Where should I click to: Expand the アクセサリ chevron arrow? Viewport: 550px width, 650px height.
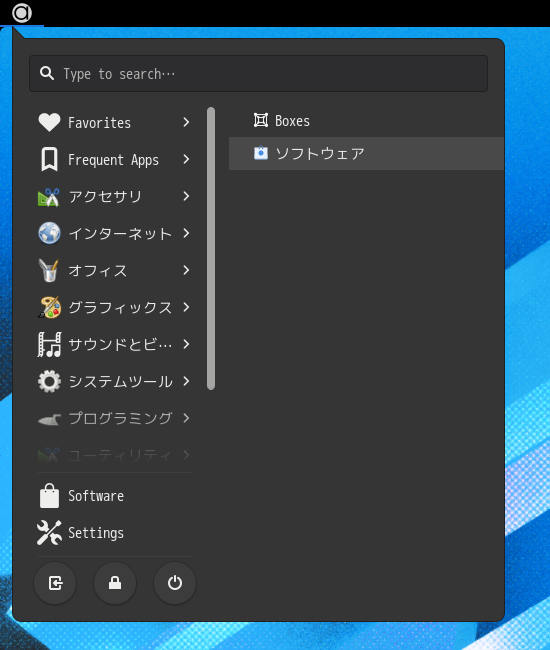pos(186,196)
